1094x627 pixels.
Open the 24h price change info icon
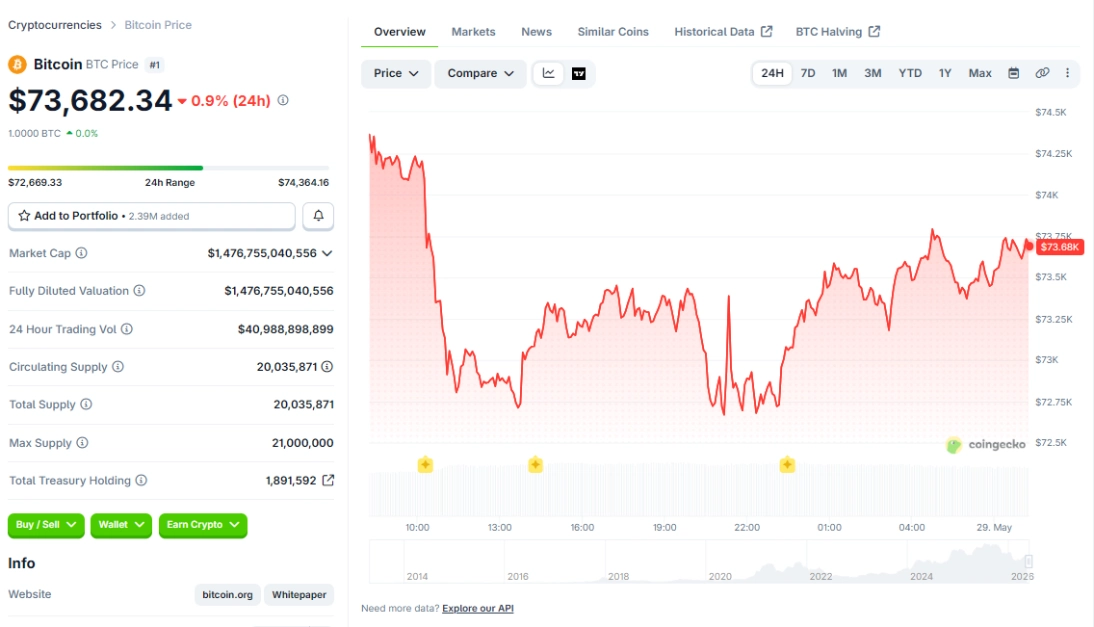tap(283, 100)
